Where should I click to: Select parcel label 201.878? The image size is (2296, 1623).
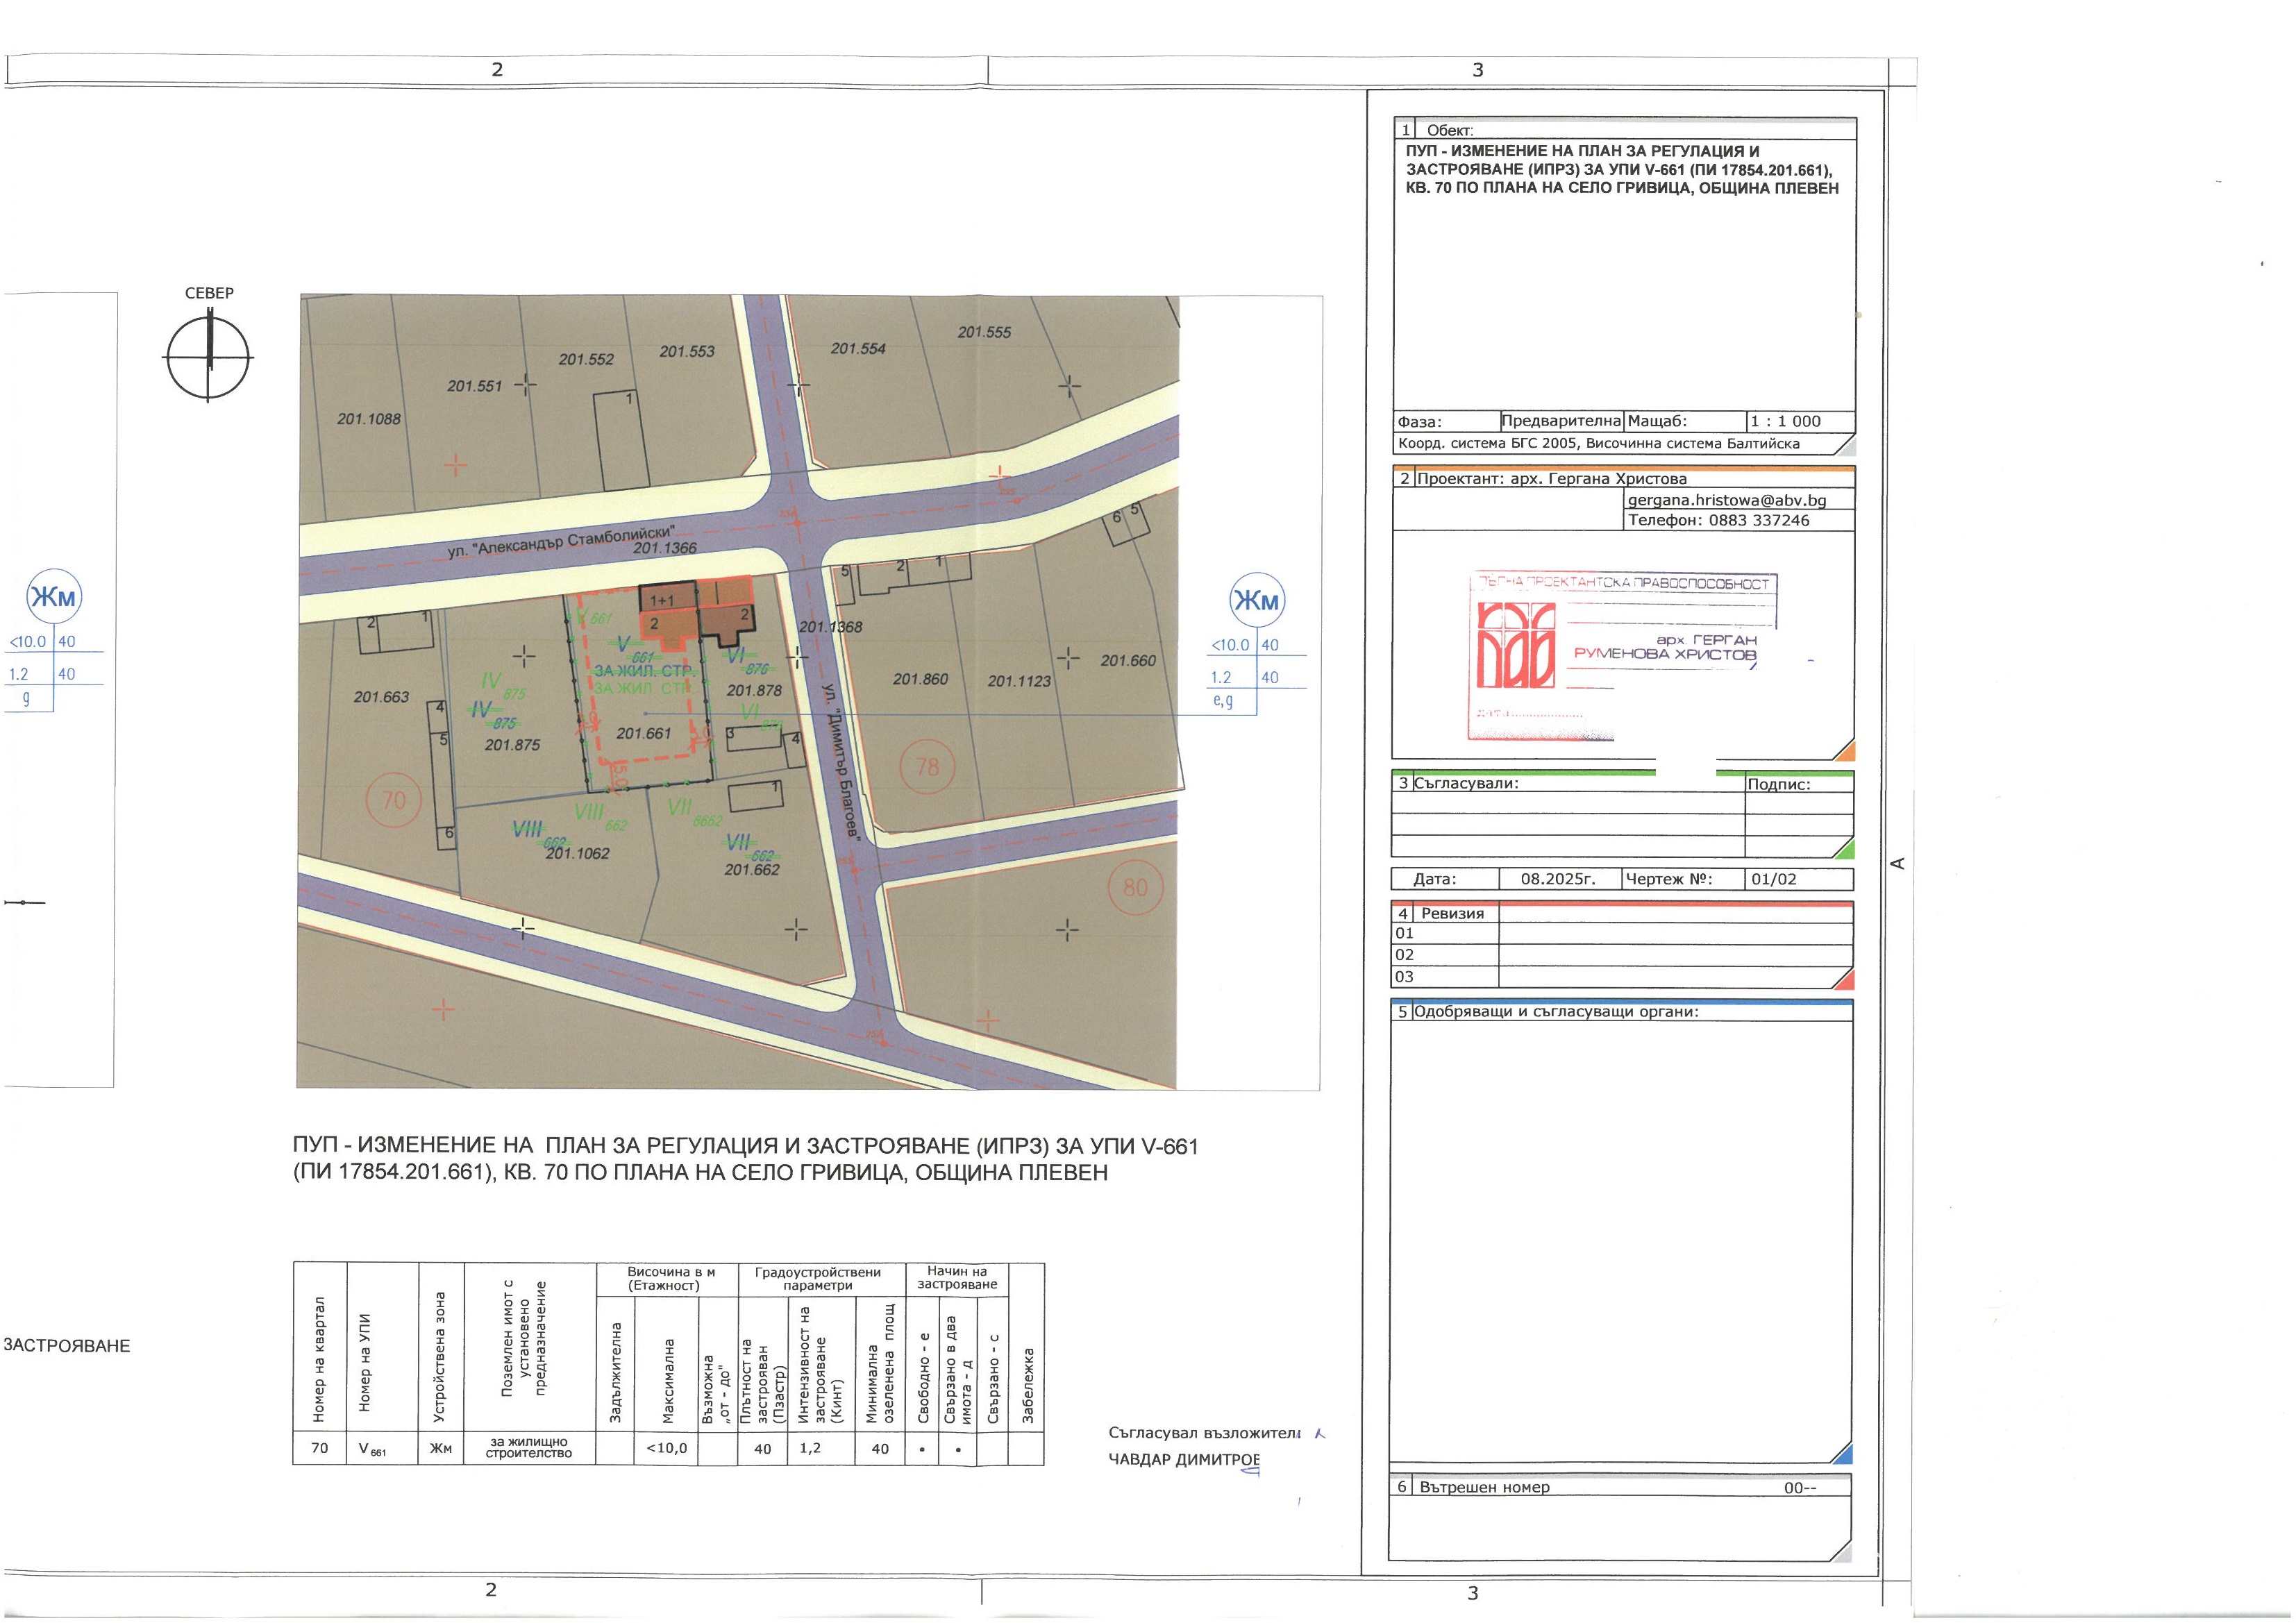coord(754,690)
